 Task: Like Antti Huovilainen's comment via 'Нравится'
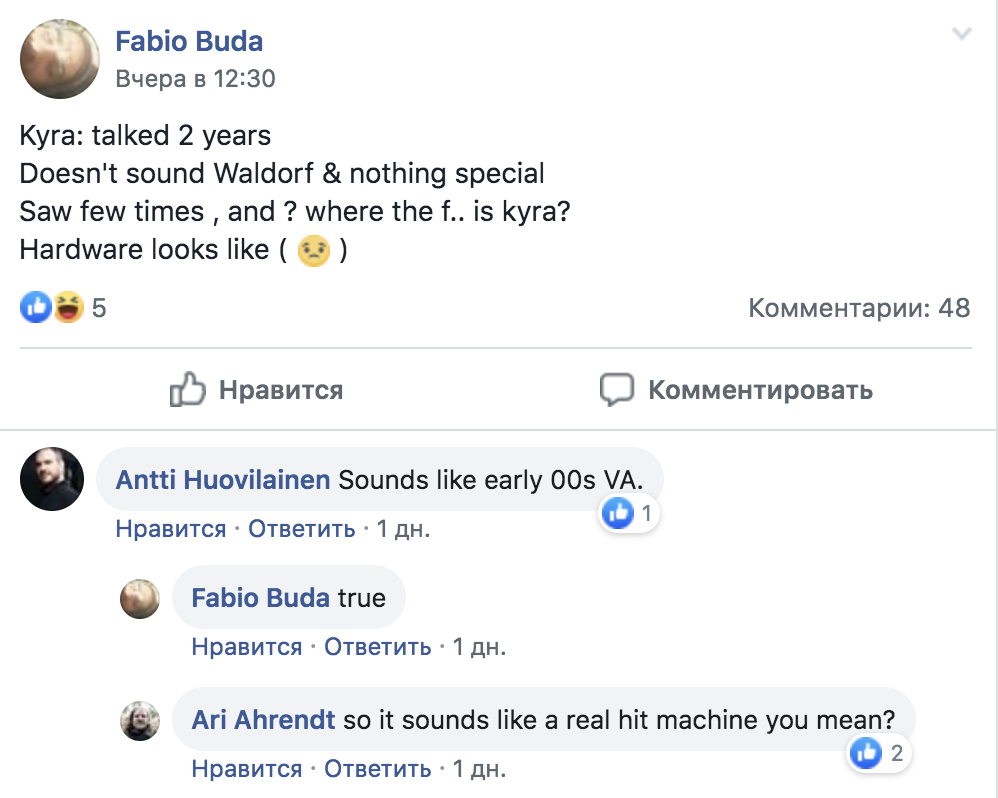pyautogui.click(x=171, y=529)
